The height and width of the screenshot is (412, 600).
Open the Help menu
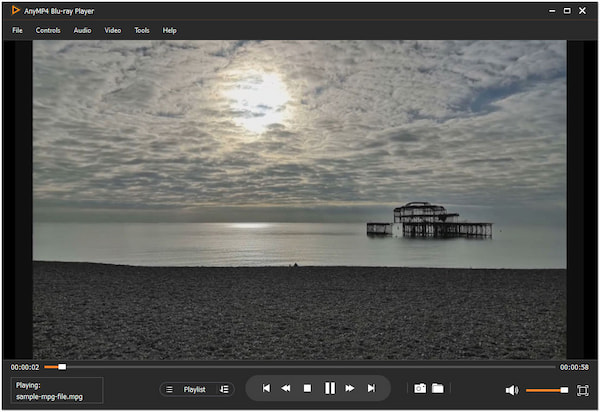(169, 30)
